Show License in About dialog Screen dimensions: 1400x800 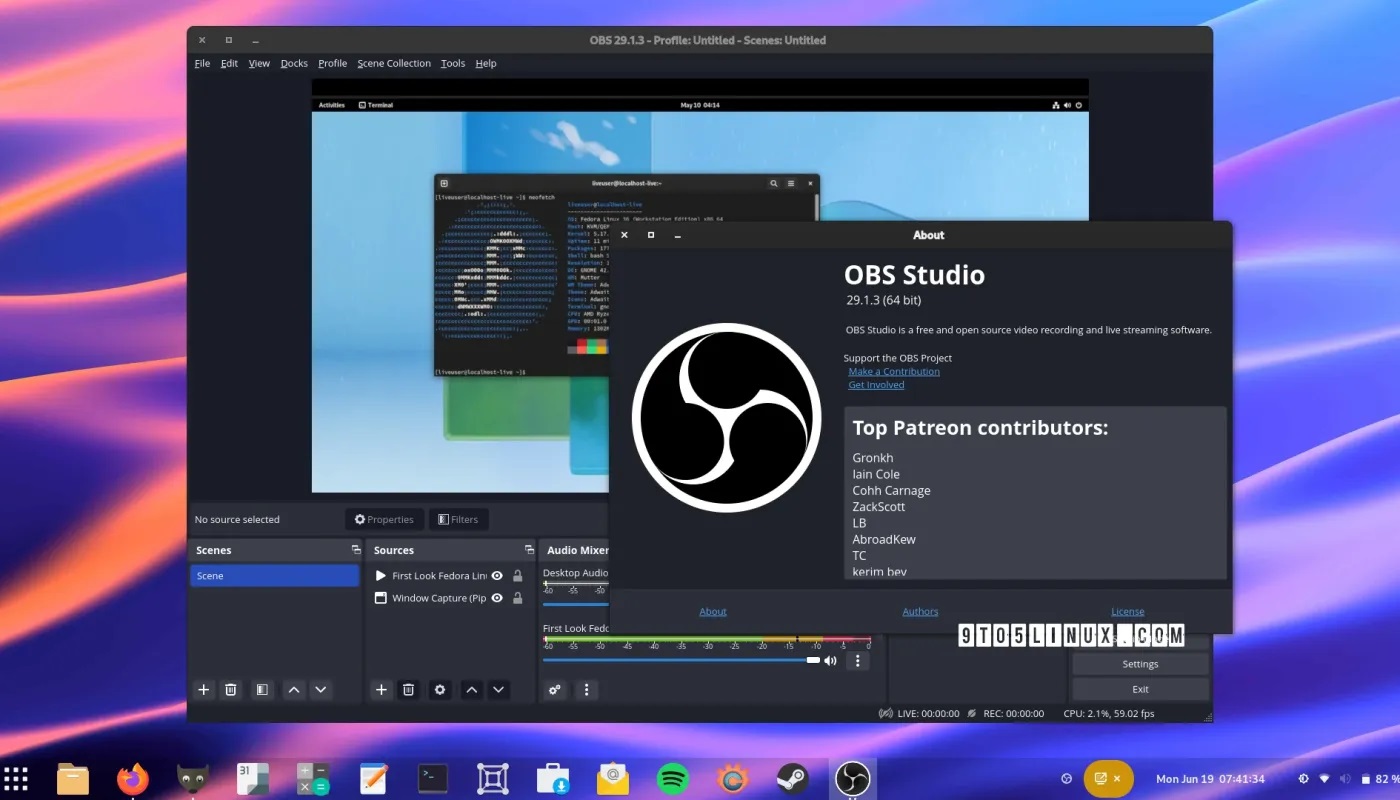1128,612
